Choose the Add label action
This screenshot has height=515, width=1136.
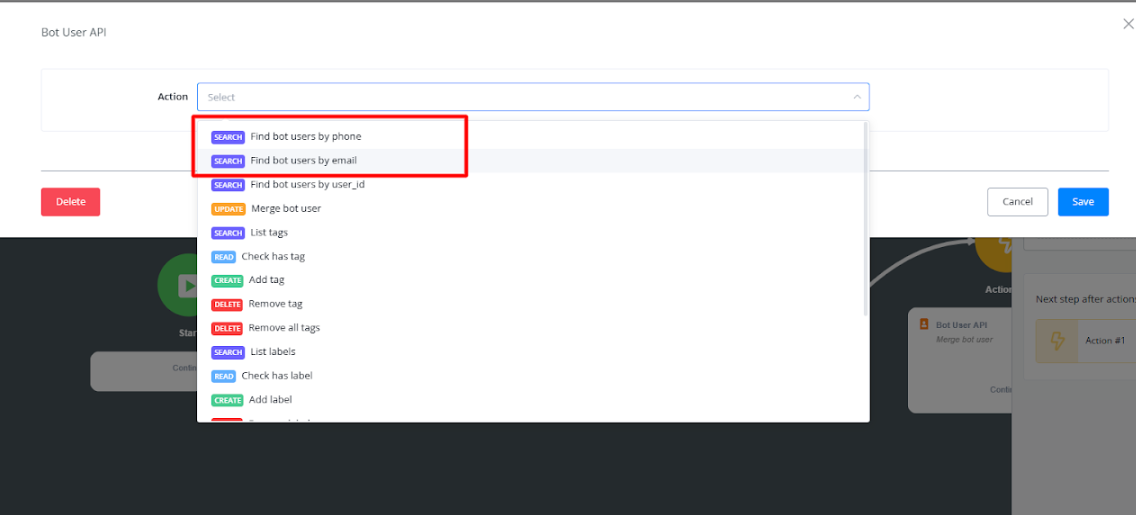(270, 400)
